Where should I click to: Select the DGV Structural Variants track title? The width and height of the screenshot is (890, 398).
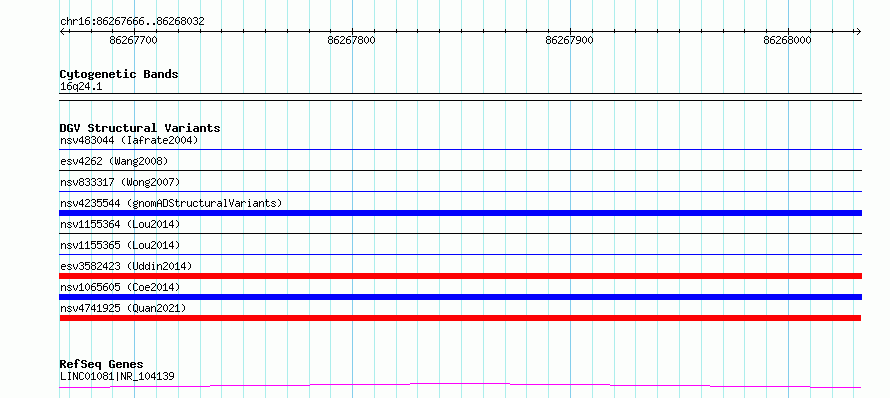140,128
